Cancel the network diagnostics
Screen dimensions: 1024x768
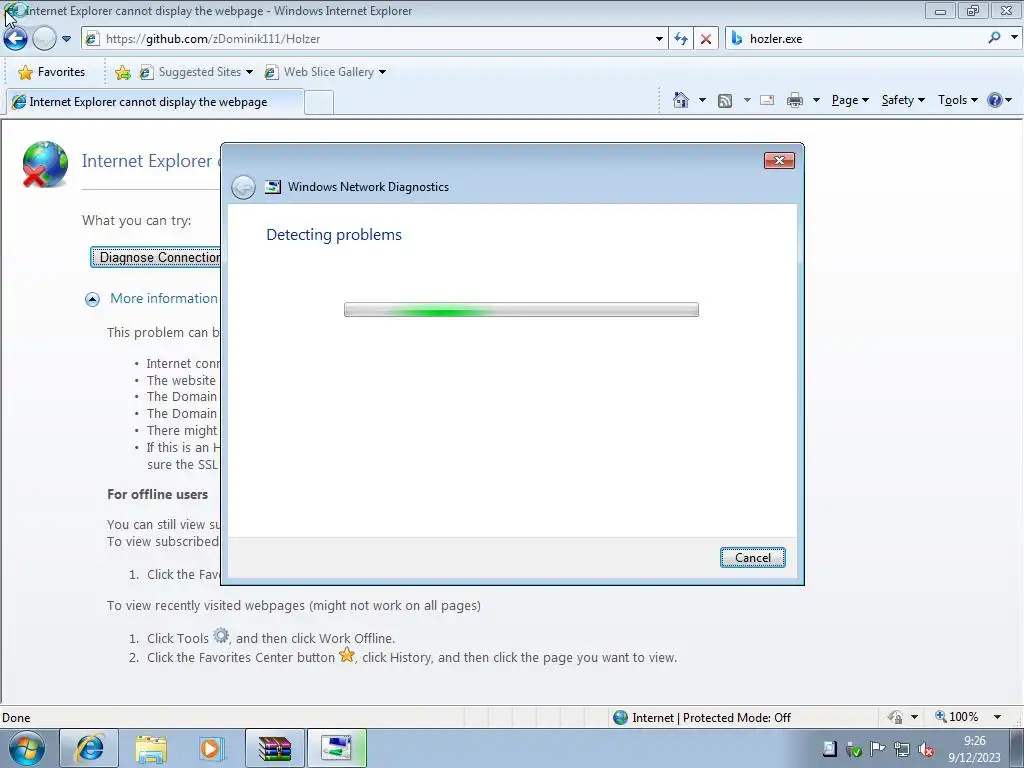[752, 558]
